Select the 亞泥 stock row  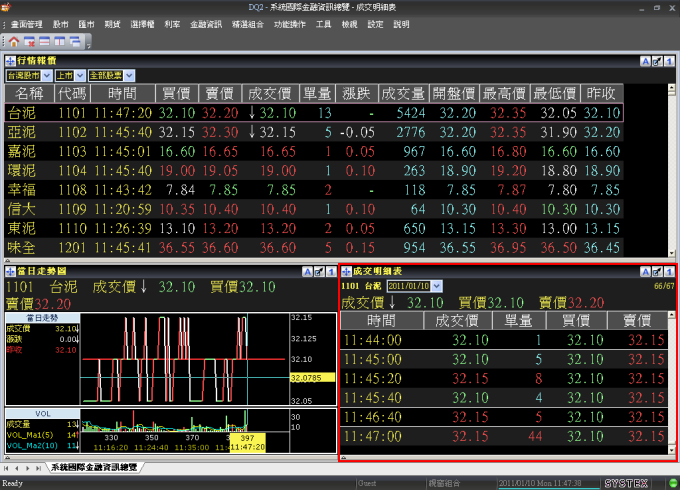314,132
